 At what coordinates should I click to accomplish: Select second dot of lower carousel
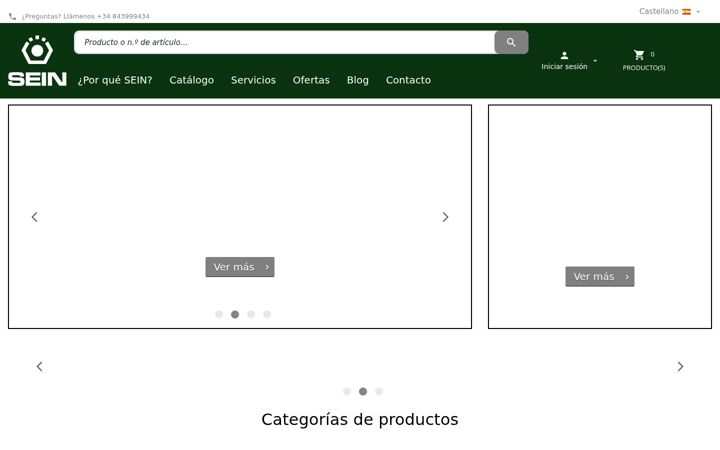pyautogui.click(x=363, y=391)
